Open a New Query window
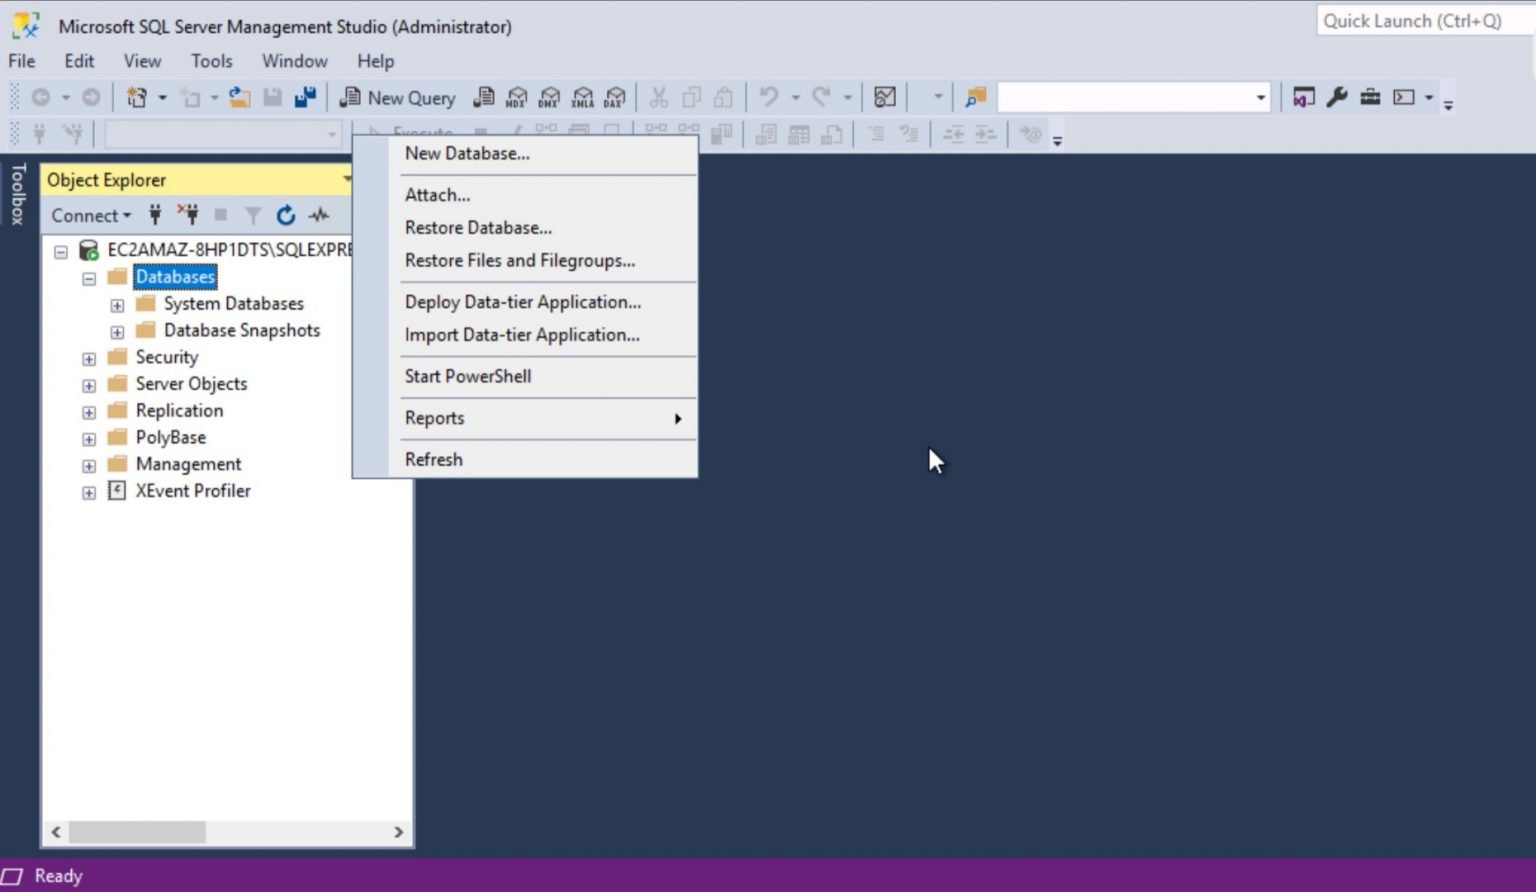The height and width of the screenshot is (892, 1536). 397,97
